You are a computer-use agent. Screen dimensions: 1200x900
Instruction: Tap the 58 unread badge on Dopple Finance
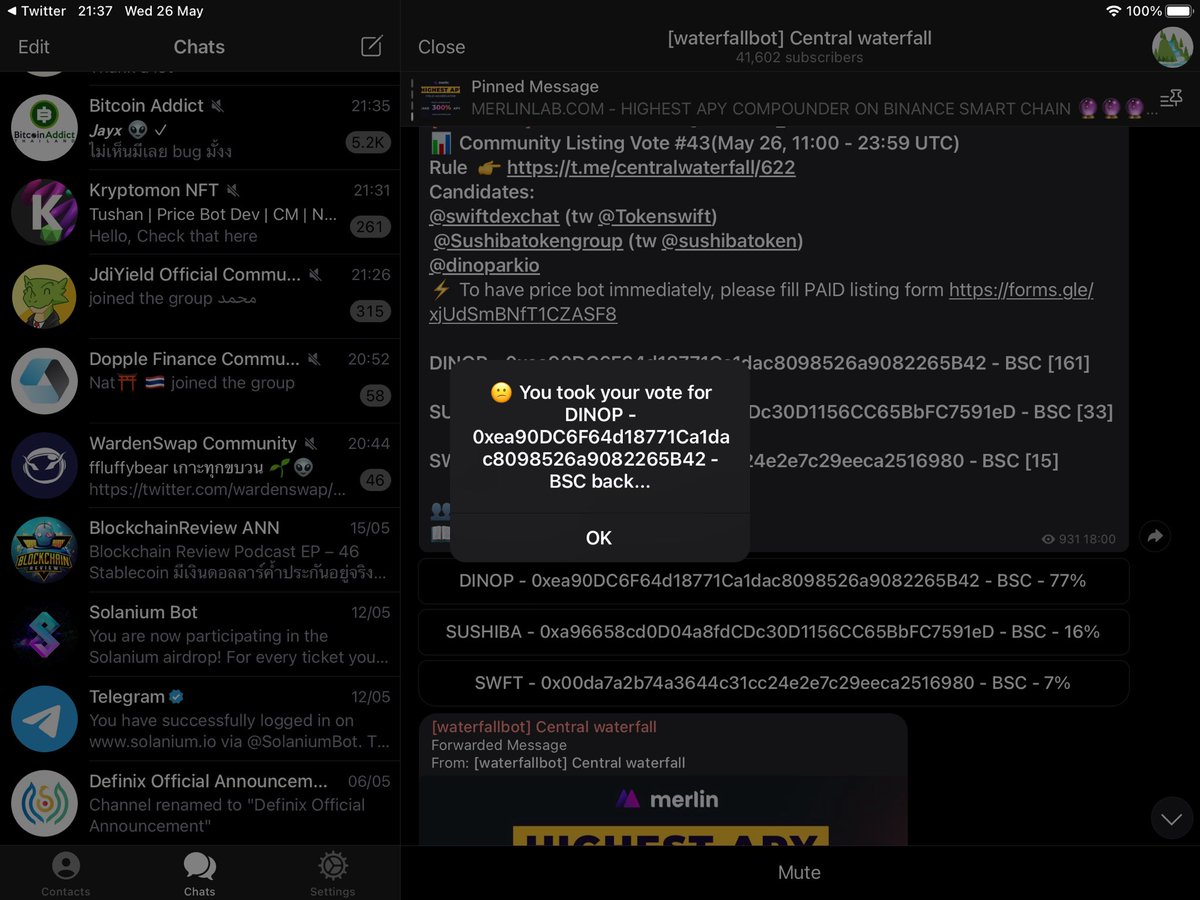click(375, 396)
